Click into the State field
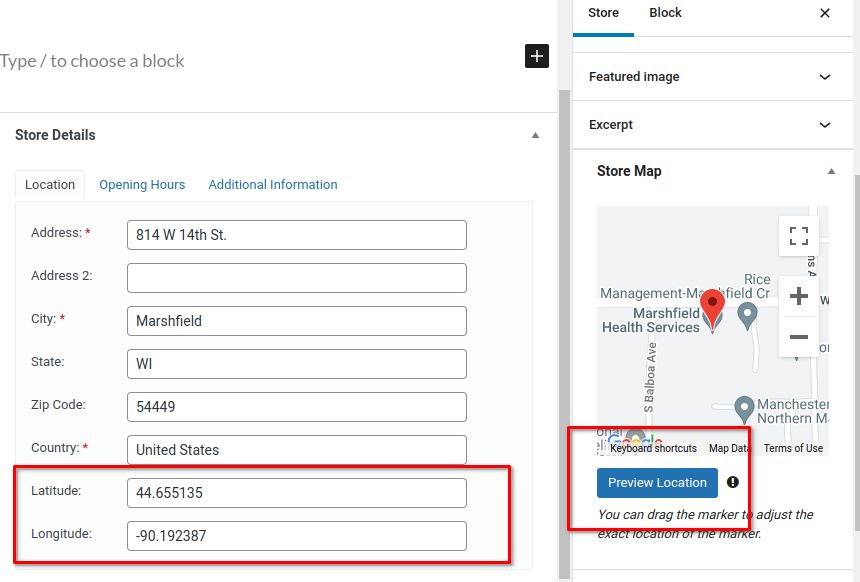 297,364
